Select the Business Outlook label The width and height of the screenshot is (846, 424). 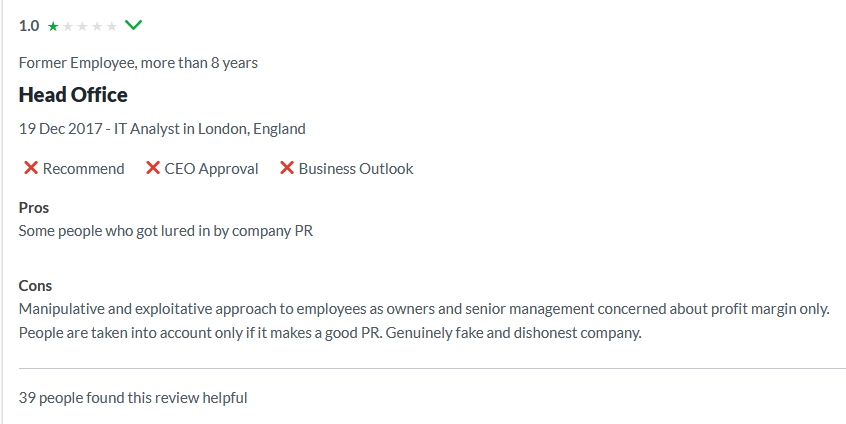click(355, 169)
